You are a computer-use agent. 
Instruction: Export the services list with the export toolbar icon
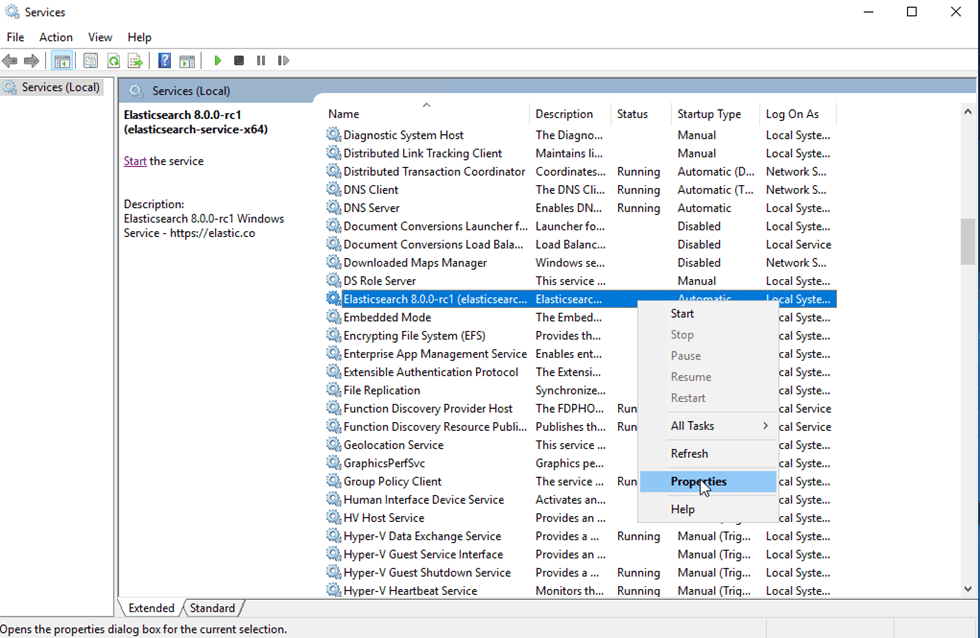[x=137, y=60]
